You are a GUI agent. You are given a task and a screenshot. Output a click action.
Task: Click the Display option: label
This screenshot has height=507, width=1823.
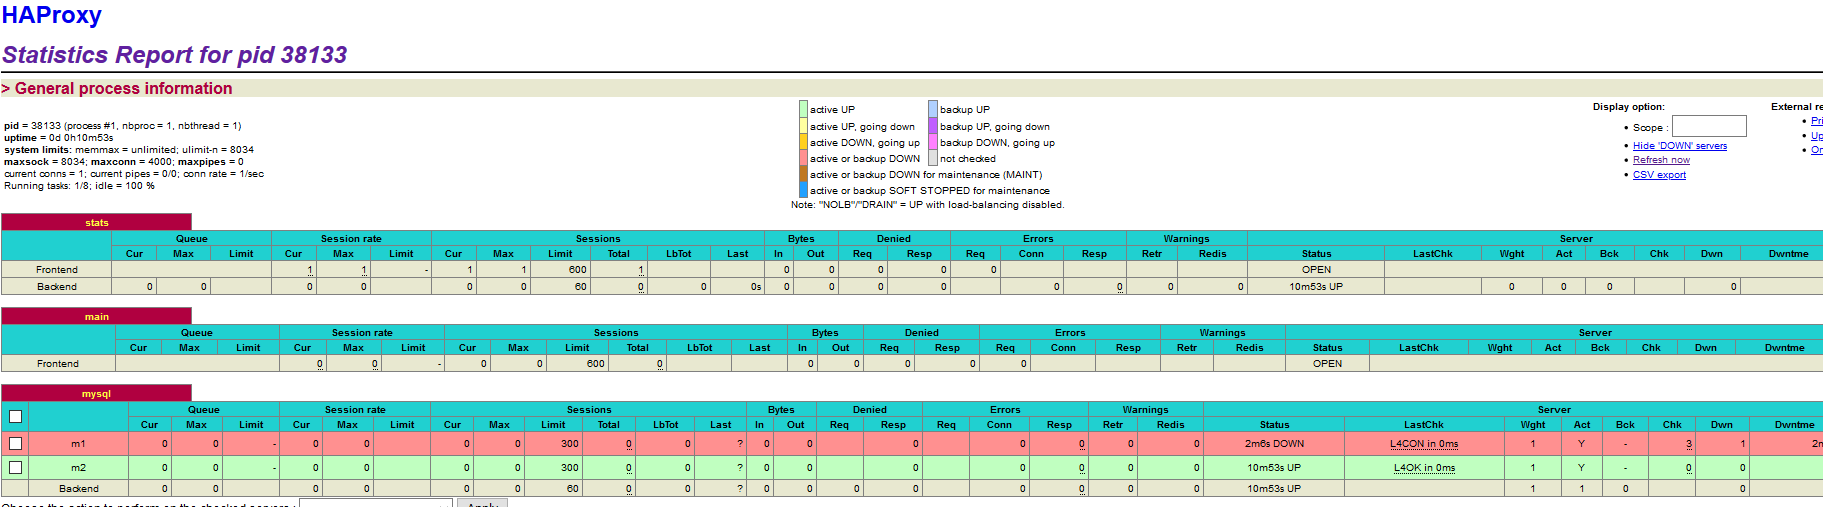pos(1628,106)
